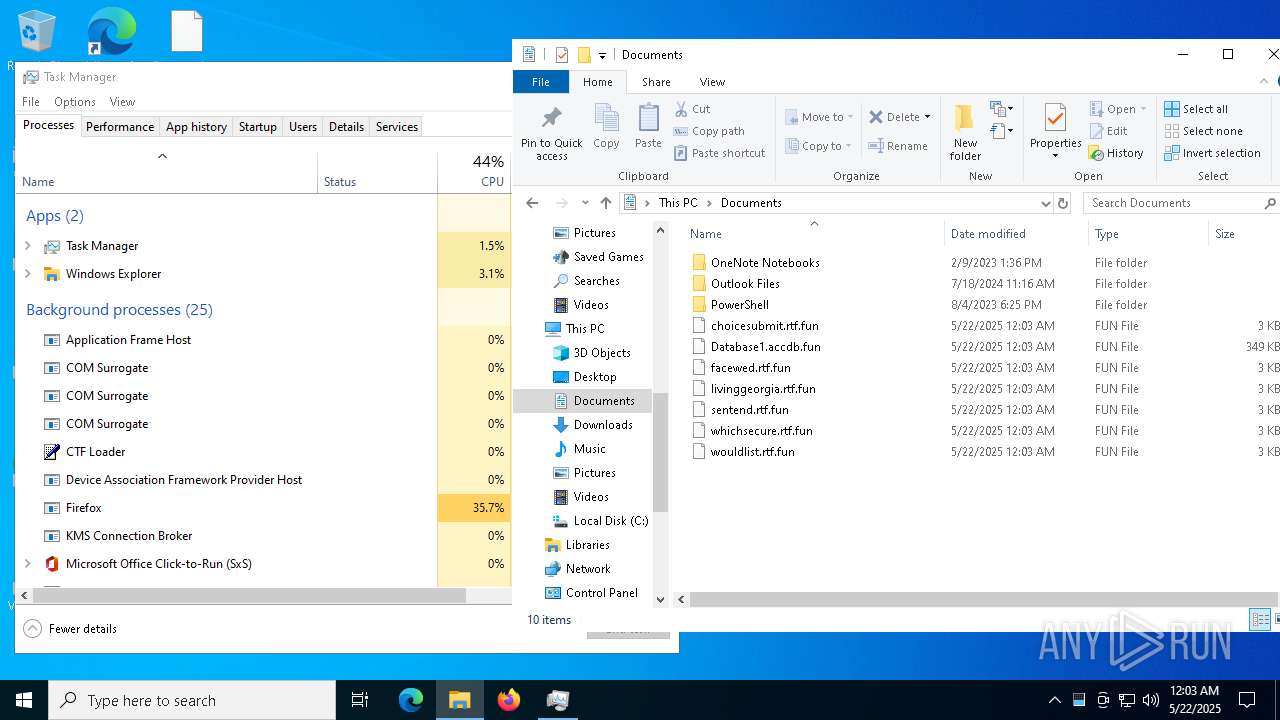This screenshot has width=1280, height=720.
Task: Click the Edit command in Open group
Action: coord(1108,131)
